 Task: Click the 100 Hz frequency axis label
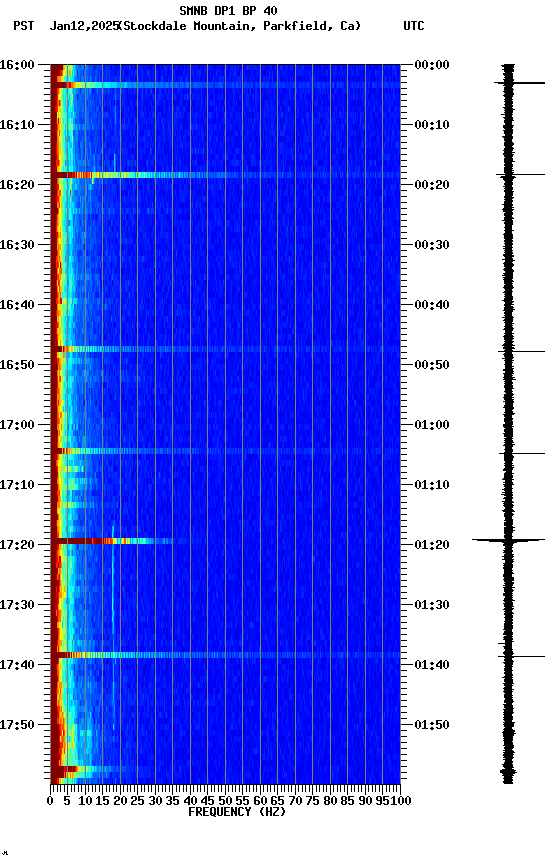coord(402,801)
